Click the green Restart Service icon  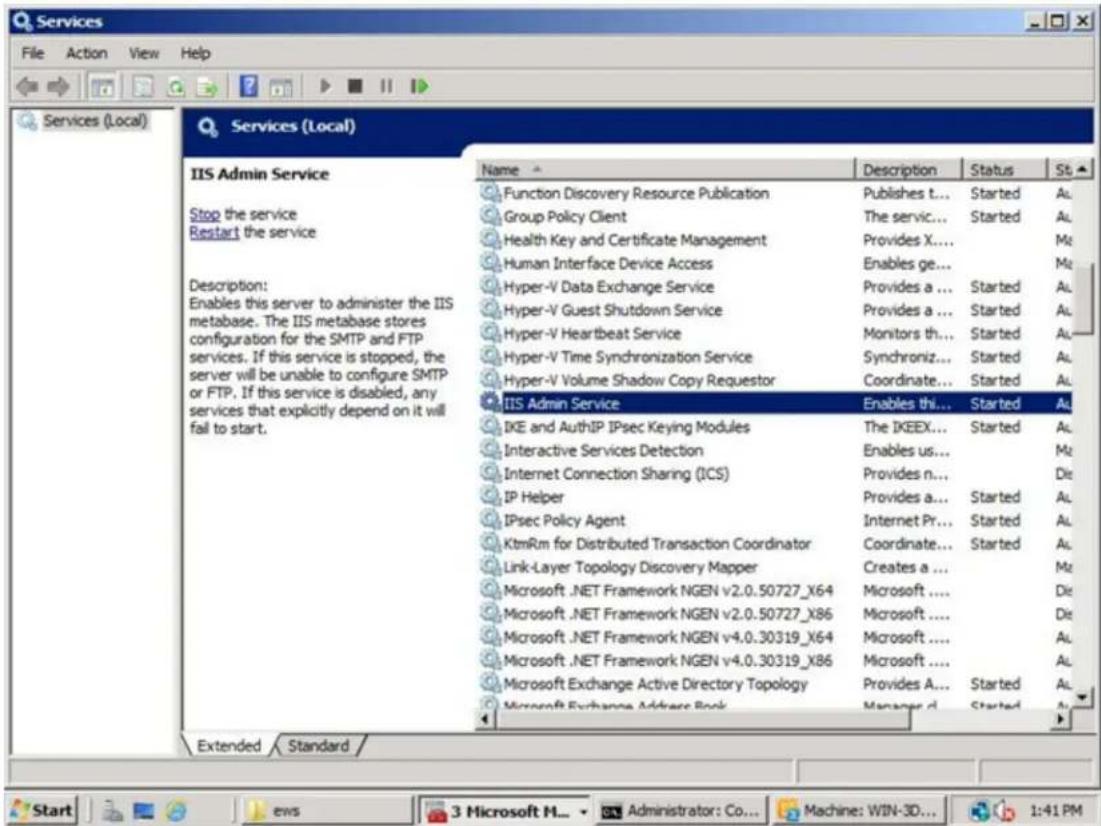tap(419, 86)
